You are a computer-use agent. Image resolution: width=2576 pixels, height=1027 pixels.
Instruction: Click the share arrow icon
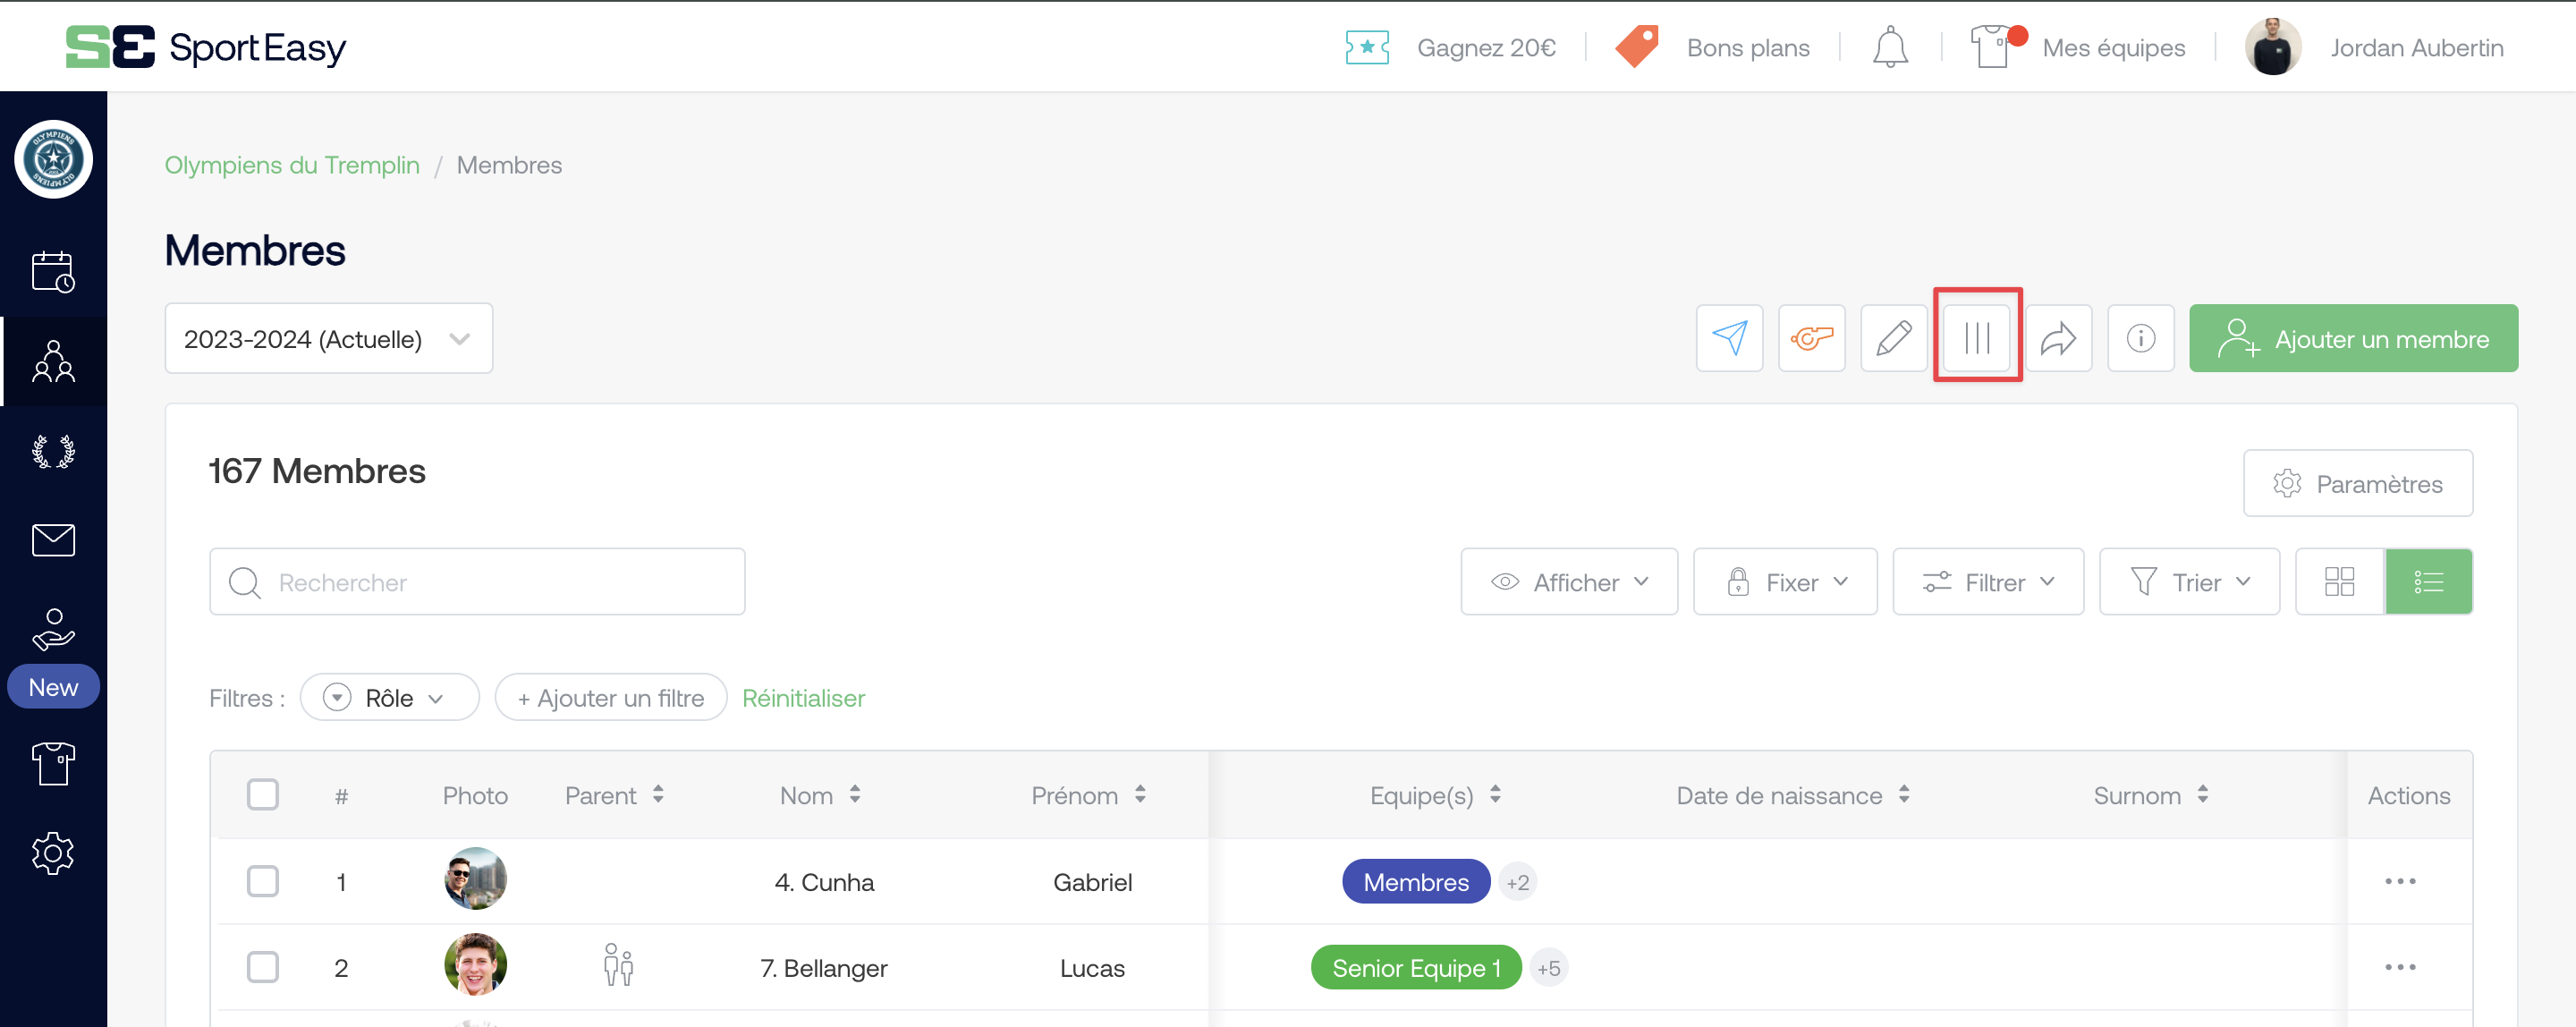point(2058,338)
